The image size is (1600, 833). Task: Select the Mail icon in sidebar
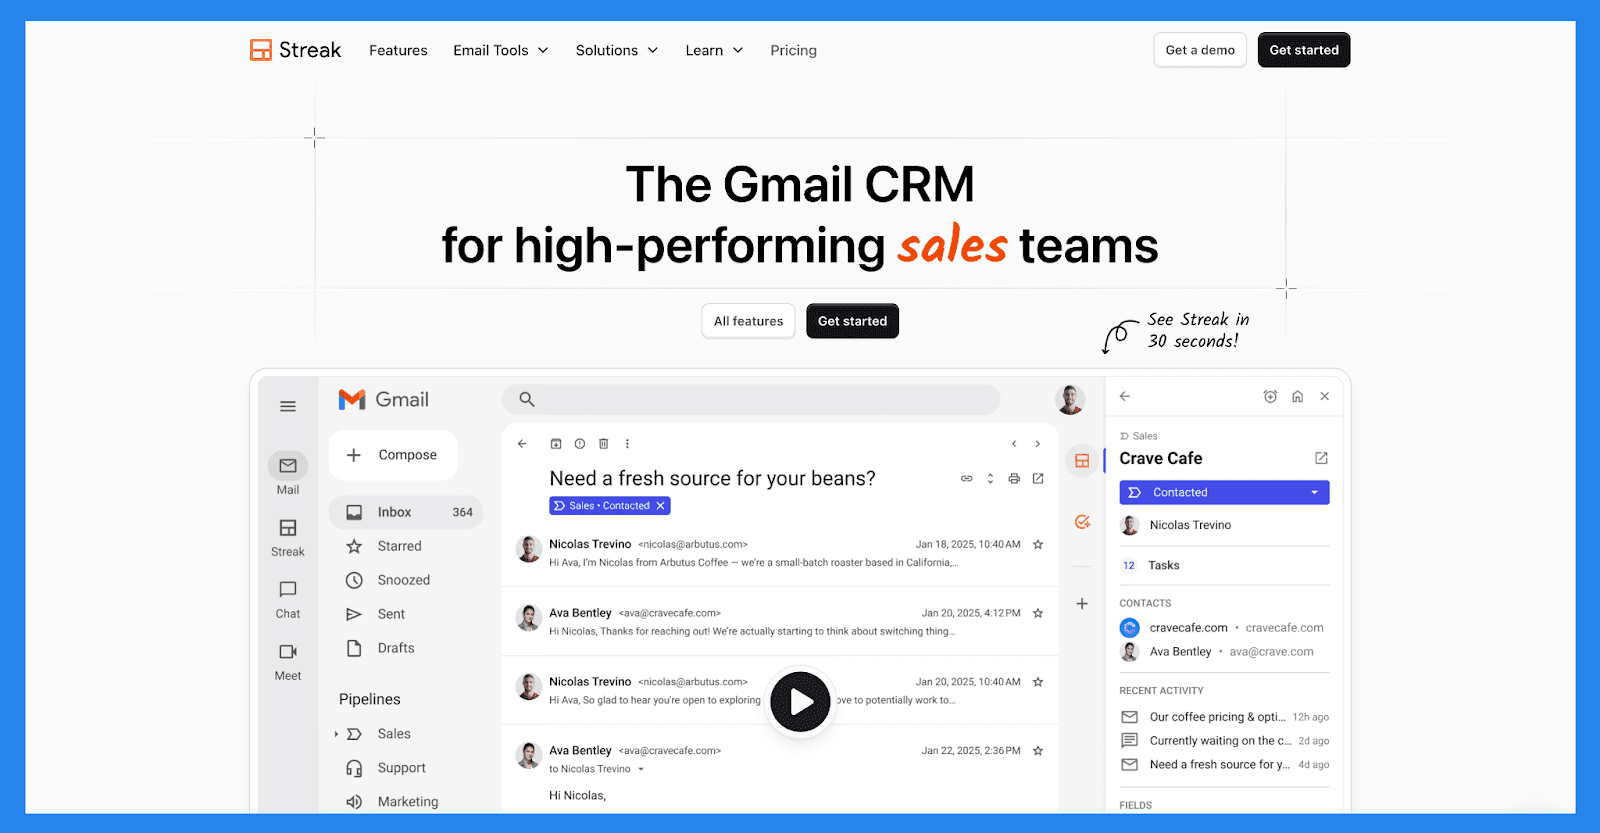click(x=288, y=466)
